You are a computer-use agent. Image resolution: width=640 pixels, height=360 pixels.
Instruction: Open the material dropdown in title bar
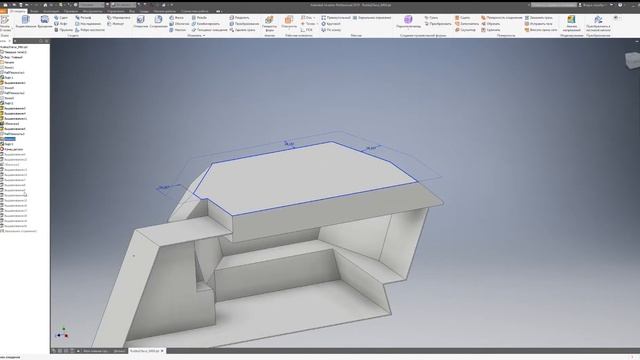[92, 5]
